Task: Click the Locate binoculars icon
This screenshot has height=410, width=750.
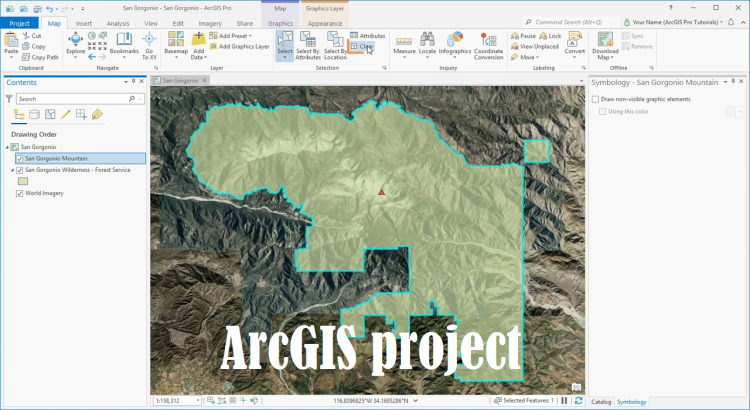Action: 427,39
